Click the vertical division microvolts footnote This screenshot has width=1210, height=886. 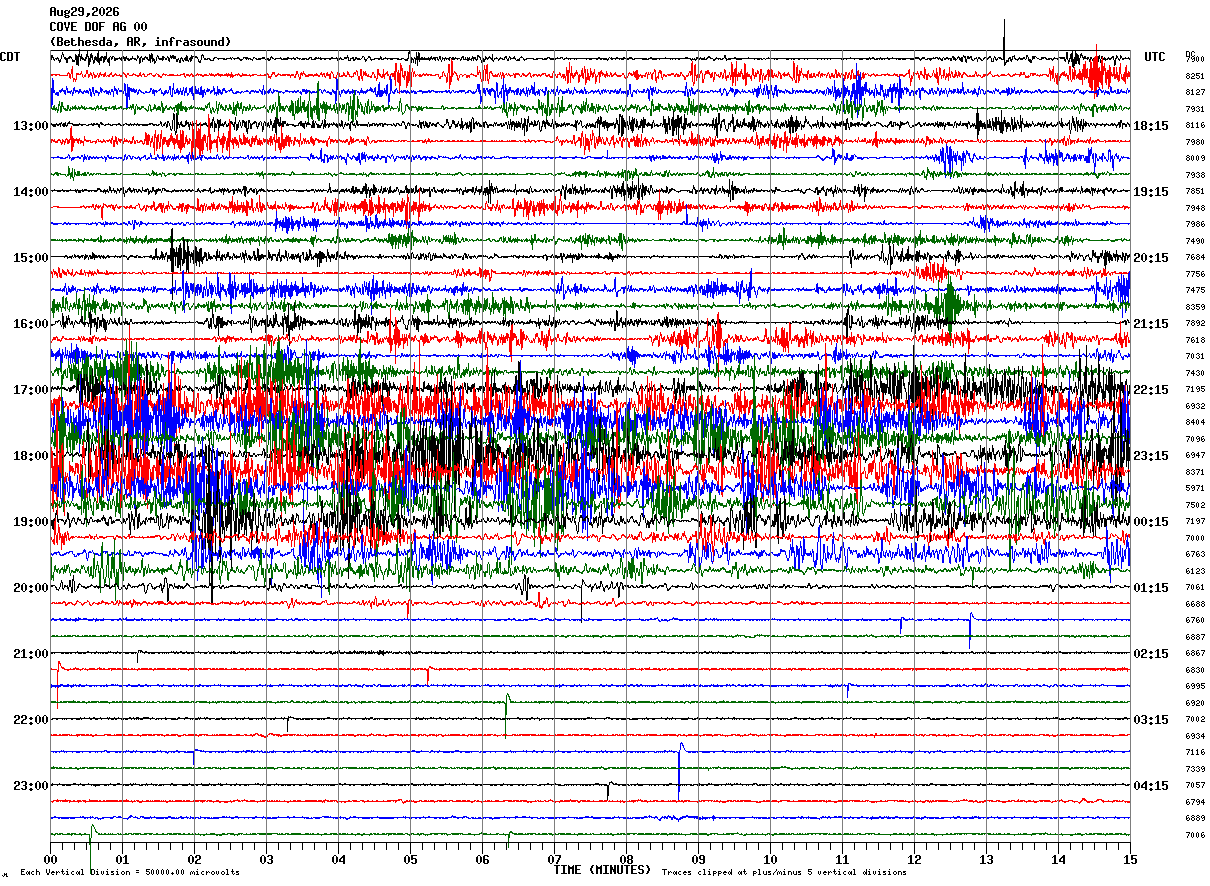(x=130, y=873)
